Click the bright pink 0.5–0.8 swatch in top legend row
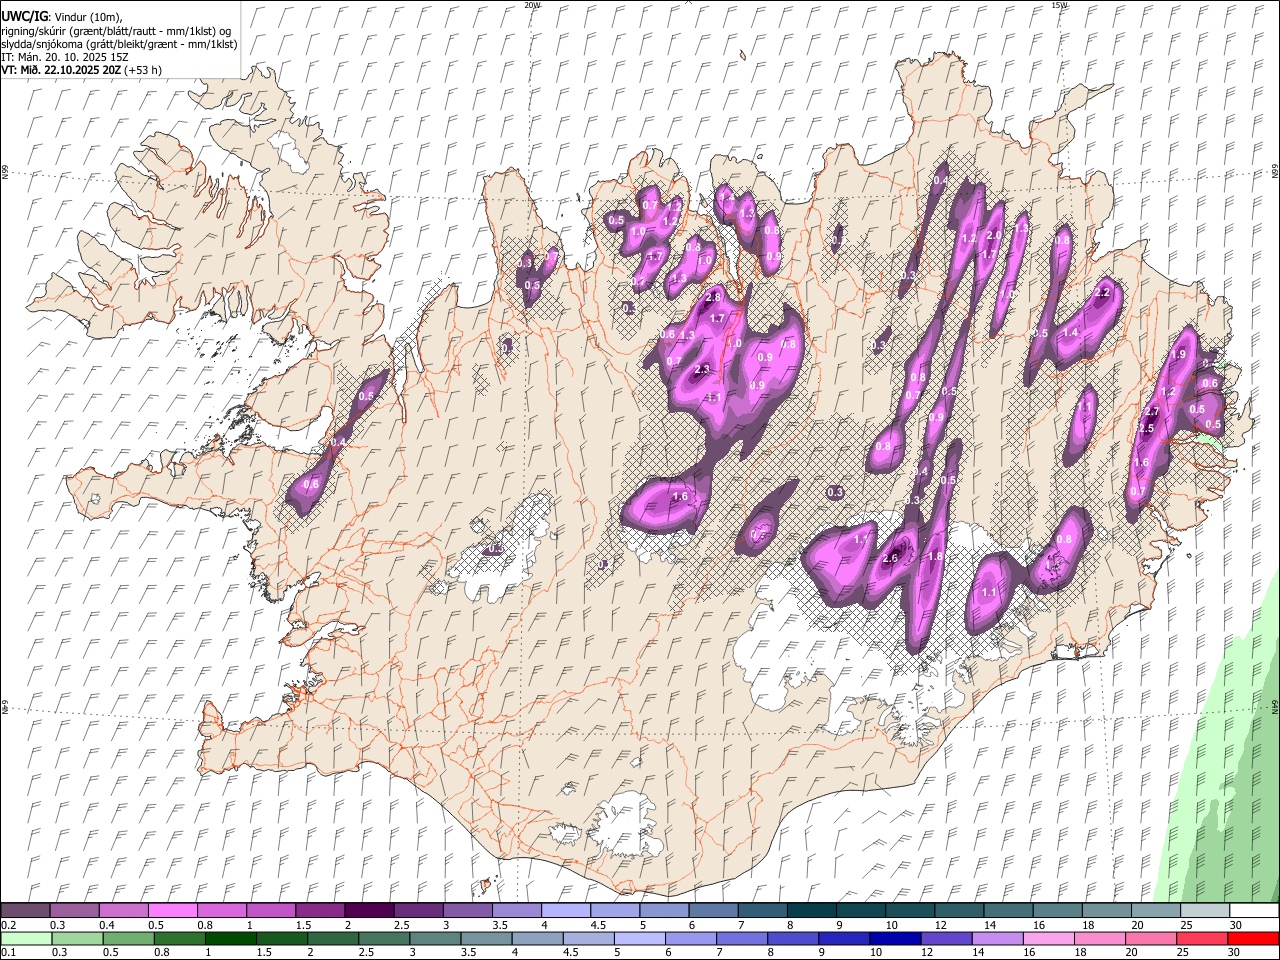Image resolution: width=1280 pixels, height=960 pixels. click(172, 911)
